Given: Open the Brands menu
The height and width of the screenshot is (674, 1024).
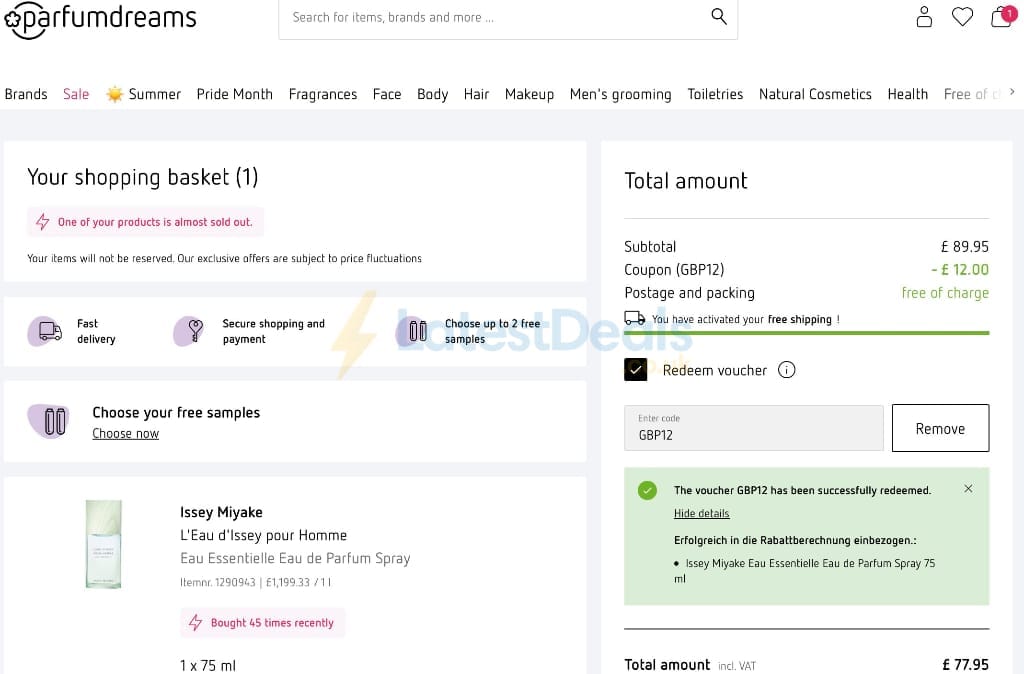Looking at the screenshot, I should 26,94.
